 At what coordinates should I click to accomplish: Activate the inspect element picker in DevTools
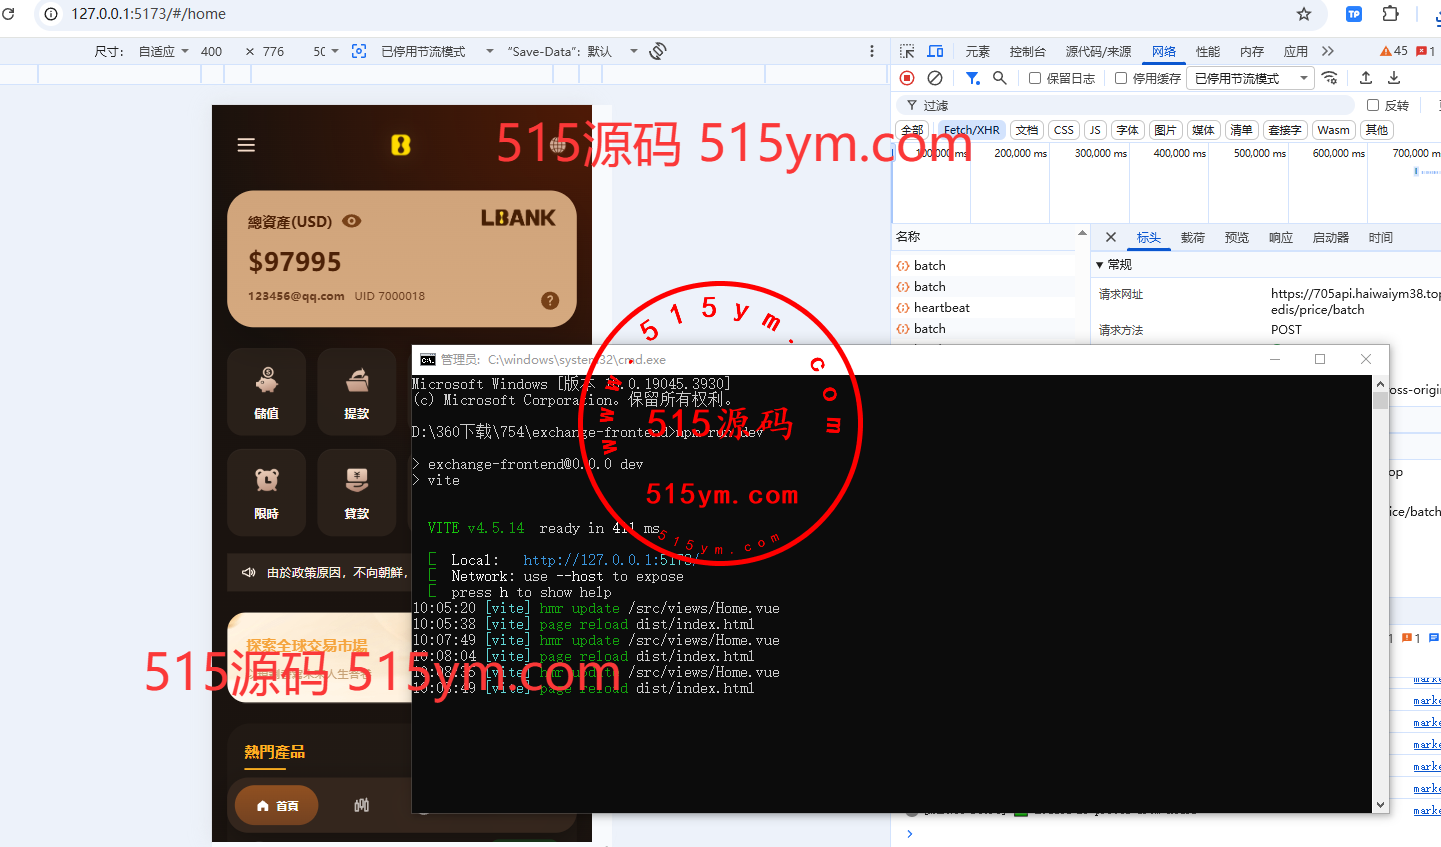click(907, 51)
